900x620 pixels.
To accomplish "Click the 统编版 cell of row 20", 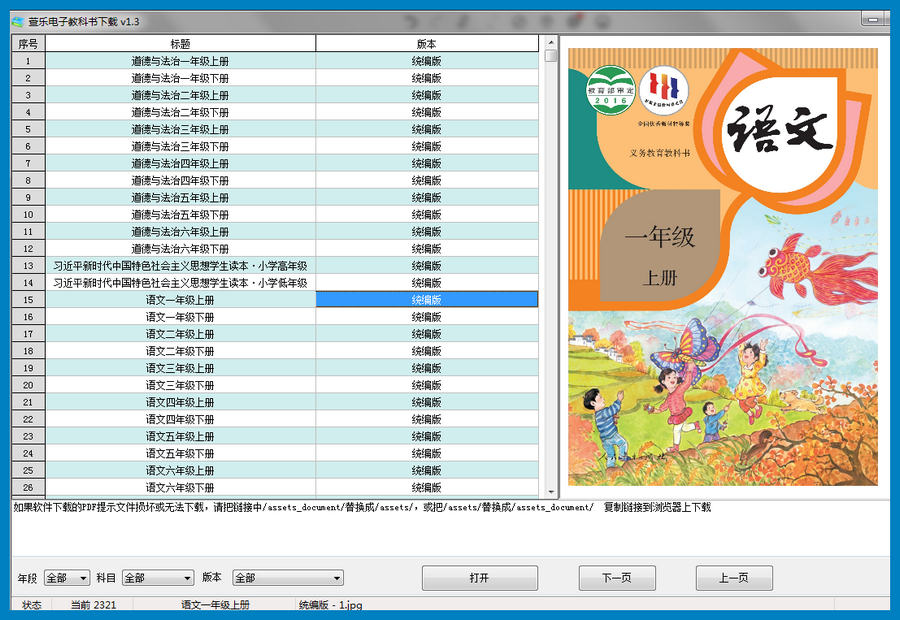I will pyautogui.click(x=426, y=385).
